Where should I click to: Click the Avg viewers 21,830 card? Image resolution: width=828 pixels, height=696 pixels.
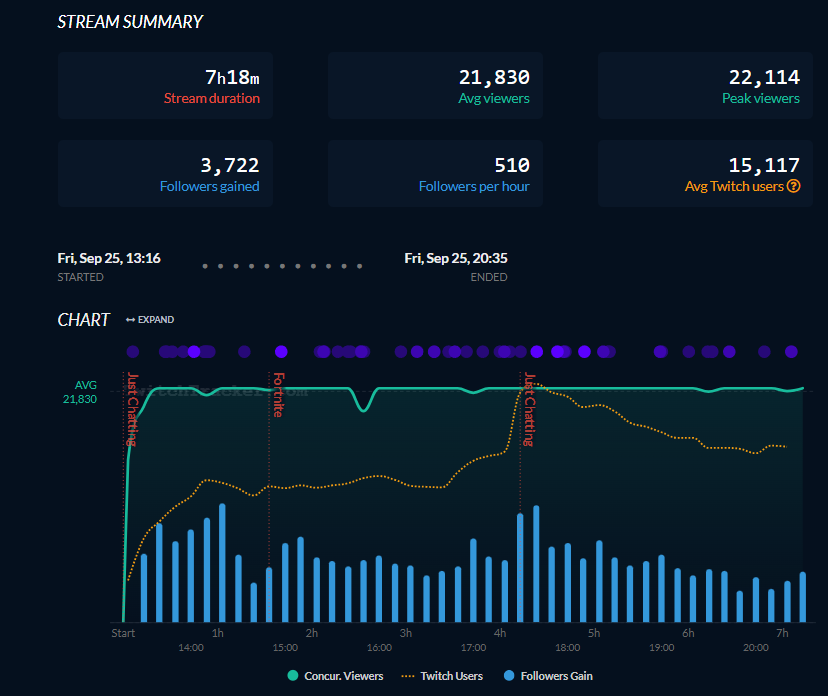pyautogui.click(x=435, y=86)
